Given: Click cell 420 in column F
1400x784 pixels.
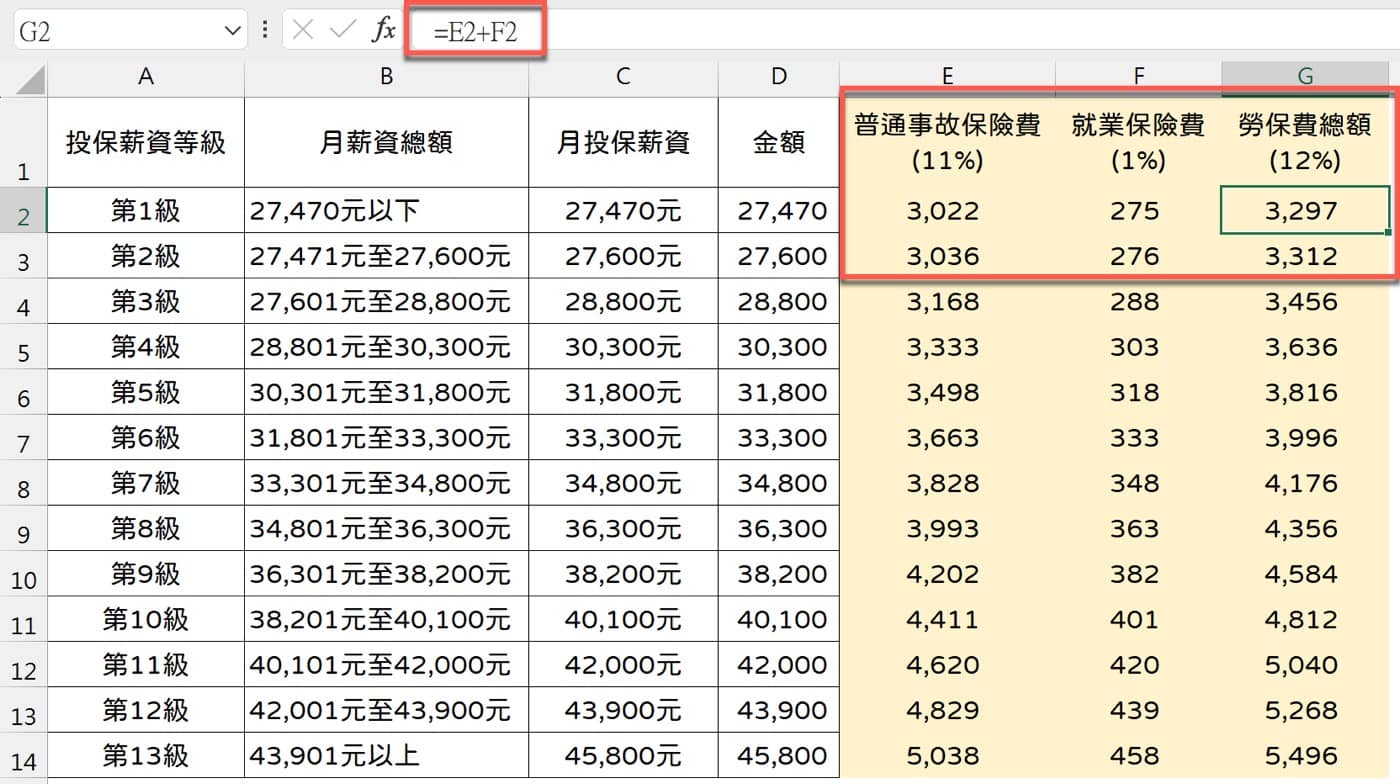Looking at the screenshot, I should (x=1138, y=664).
